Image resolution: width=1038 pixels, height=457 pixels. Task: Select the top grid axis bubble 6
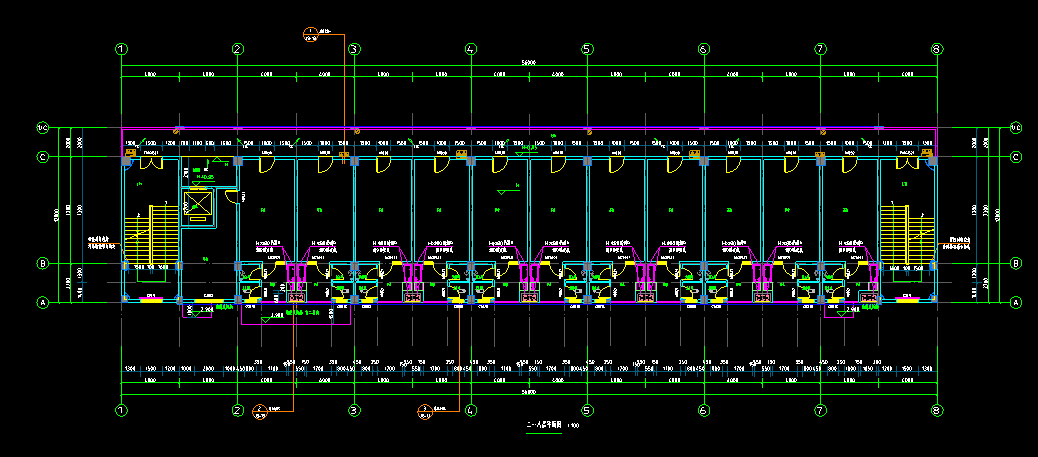704,49
